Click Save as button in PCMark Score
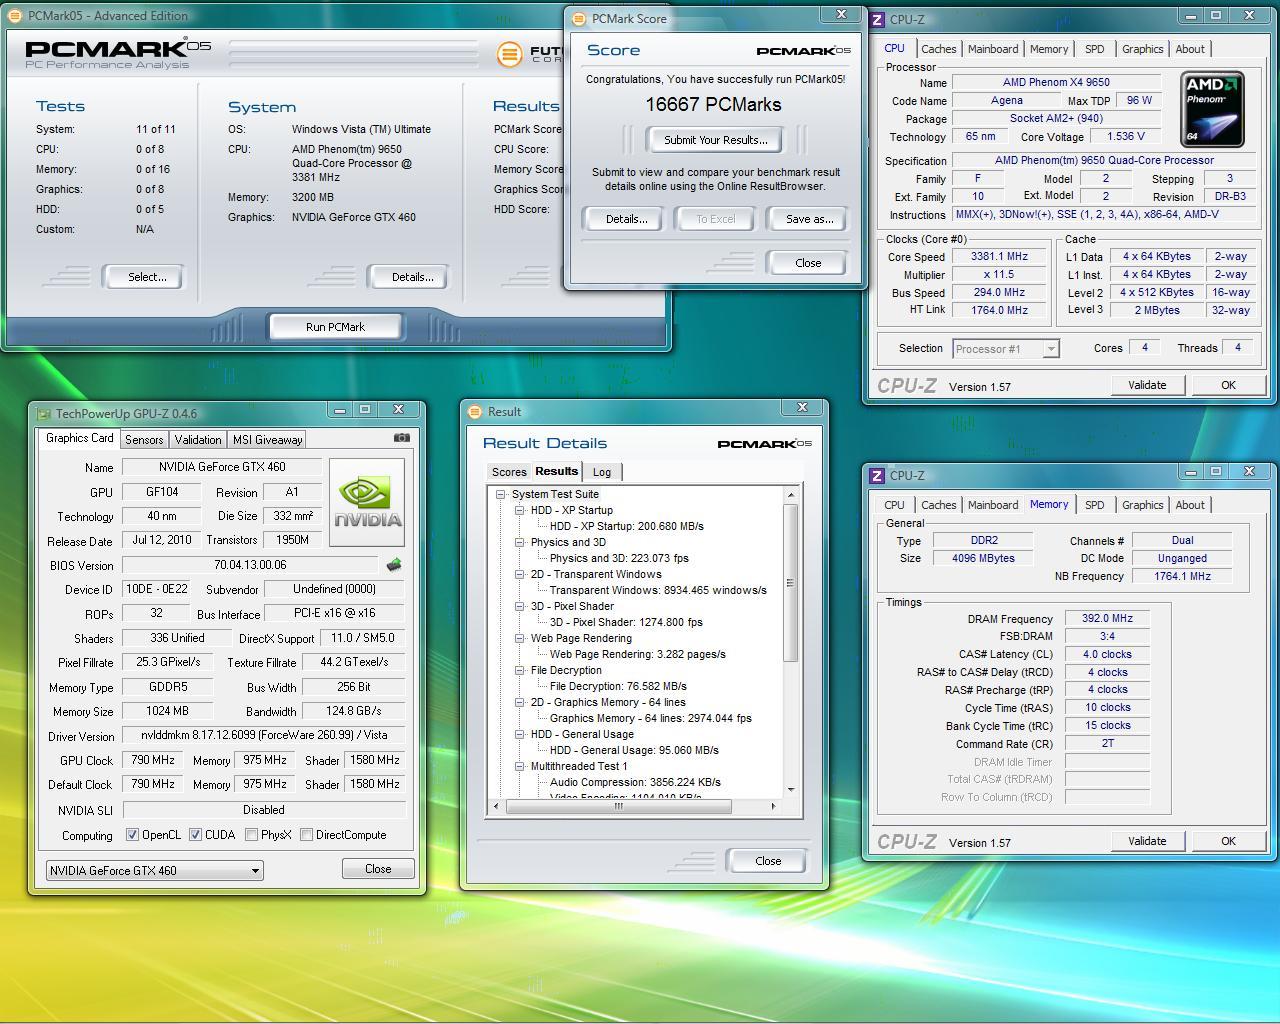This screenshot has width=1280, height=1024. pyautogui.click(x=809, y=219)
